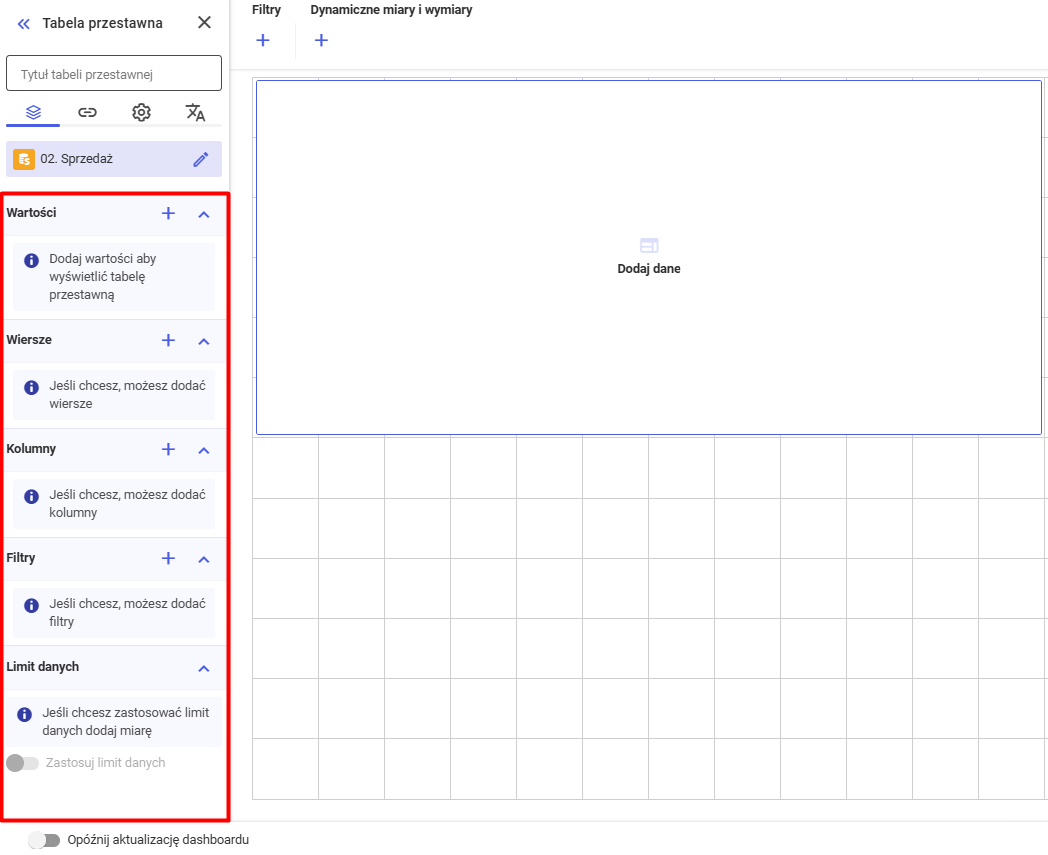Open the gear settings tab
Image resolution: width=1048 pixels, height=855 pixels.
[141, 112]
